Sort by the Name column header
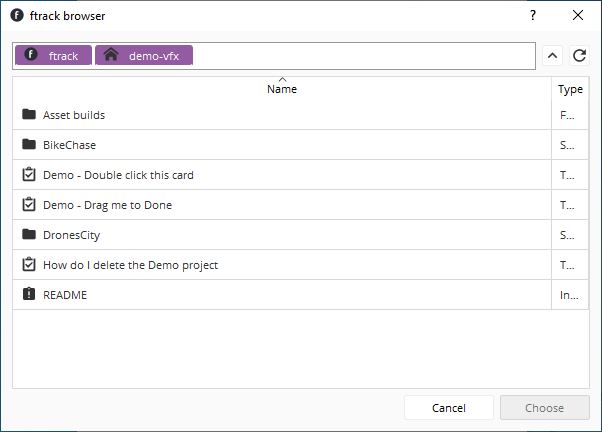 click(x=282, y=89)
